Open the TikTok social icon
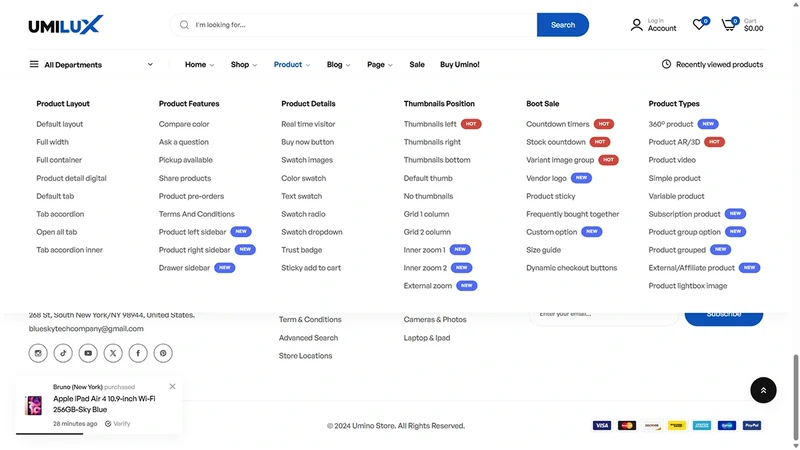800x450 pixels. (x=63, y=353)
